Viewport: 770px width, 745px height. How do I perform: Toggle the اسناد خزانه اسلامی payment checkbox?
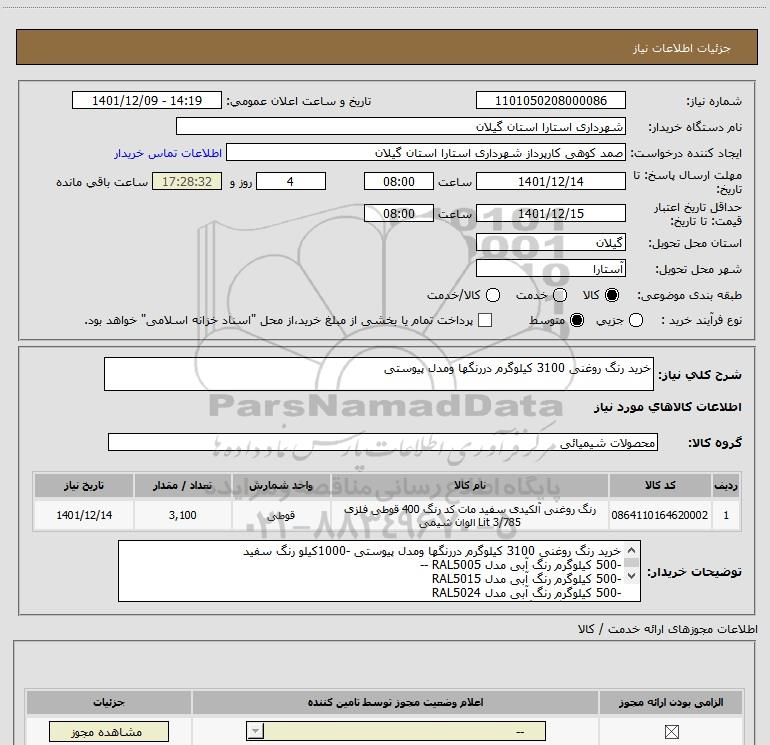click(x=485, y=320)
